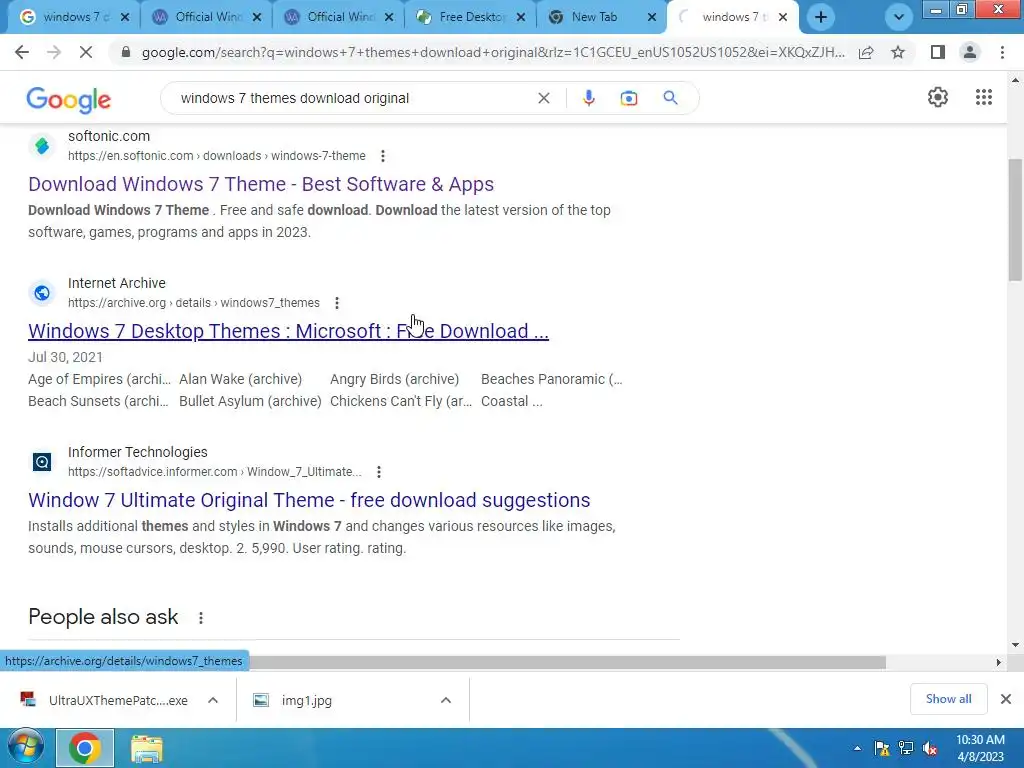Image resolution: width=1024 pixels, height=768 pixels.
Task: Share this page from the address bar
Action: point(866,52)
